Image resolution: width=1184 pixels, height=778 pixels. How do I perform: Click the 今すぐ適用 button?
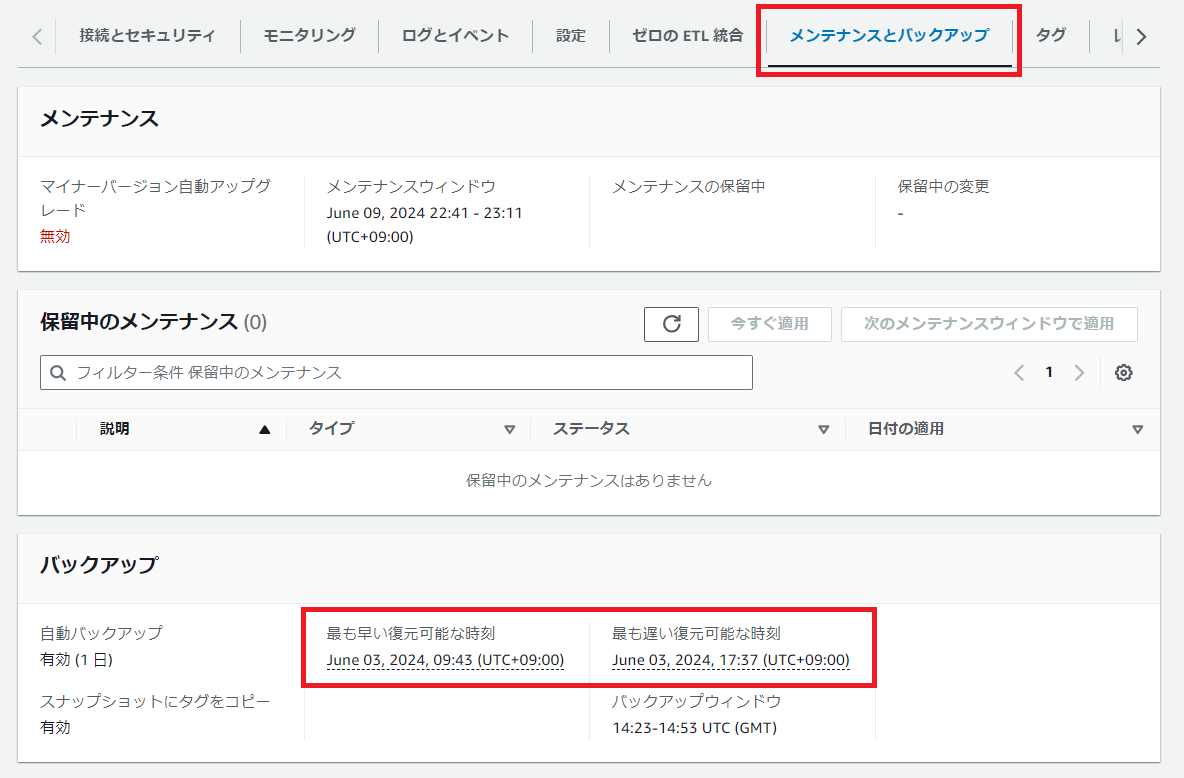point(769,324)
